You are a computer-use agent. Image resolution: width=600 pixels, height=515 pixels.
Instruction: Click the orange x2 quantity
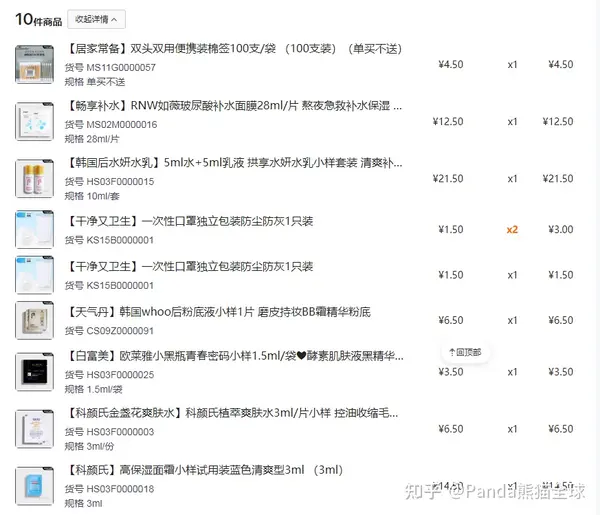[512, 230]
